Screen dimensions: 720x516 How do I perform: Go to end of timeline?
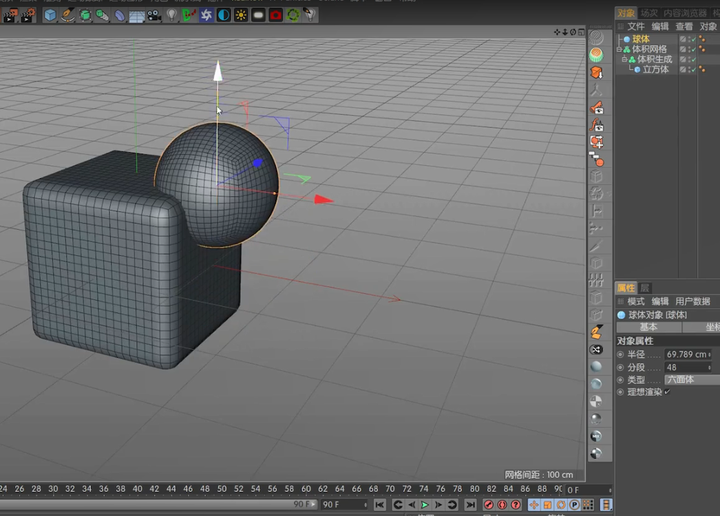(x=470, y=505)
